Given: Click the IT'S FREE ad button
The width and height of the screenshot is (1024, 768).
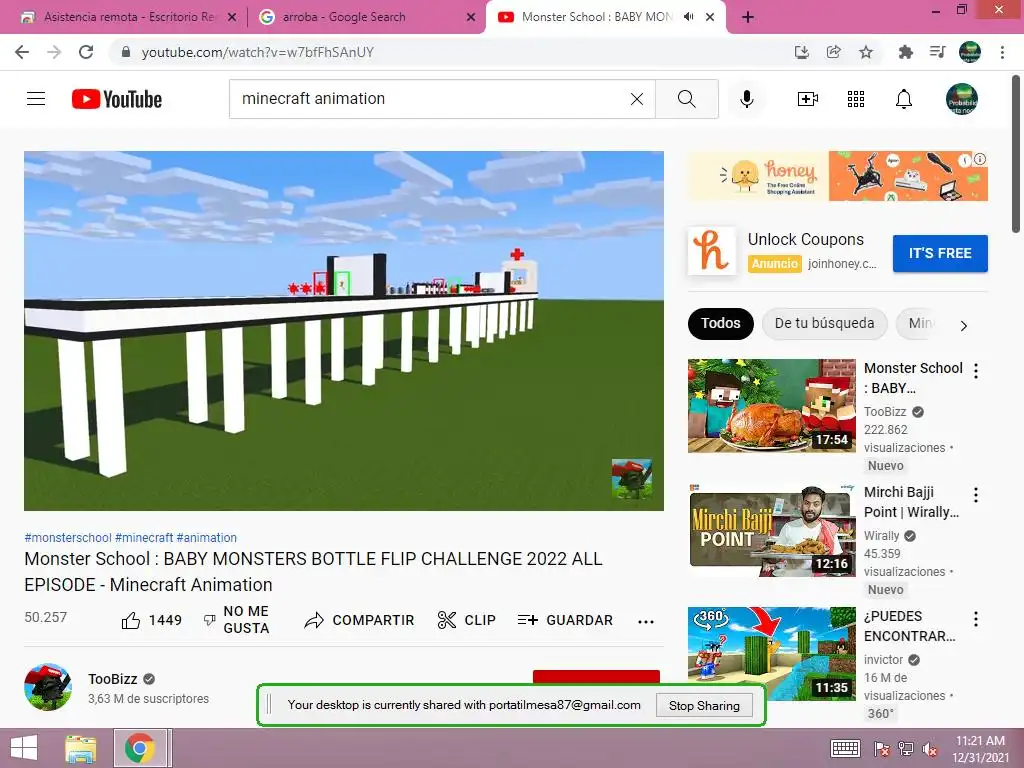Looking at the screenshot, I should pos(940,253).
